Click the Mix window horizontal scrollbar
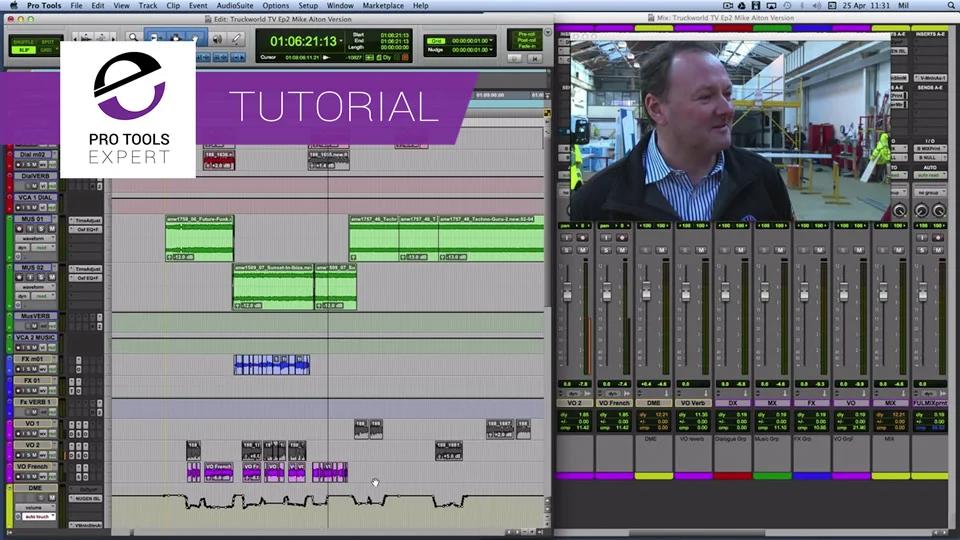This screenshot has width=960, height=540. pyautogui.click(x=697, y=533)
